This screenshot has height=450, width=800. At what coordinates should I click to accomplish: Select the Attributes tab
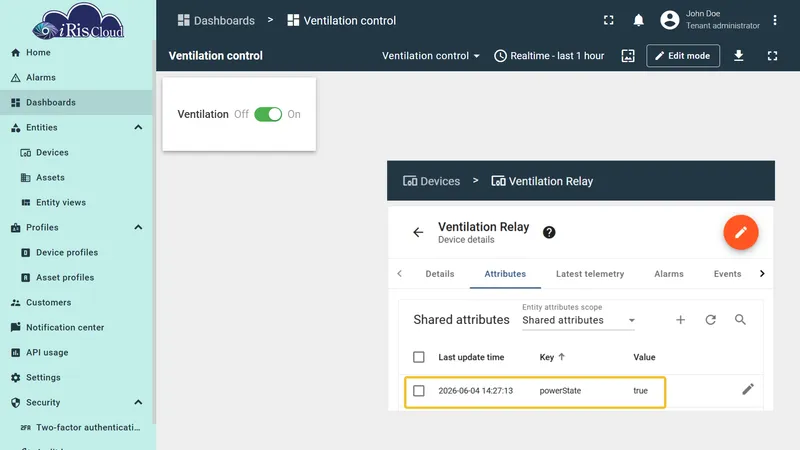point(505,274)
